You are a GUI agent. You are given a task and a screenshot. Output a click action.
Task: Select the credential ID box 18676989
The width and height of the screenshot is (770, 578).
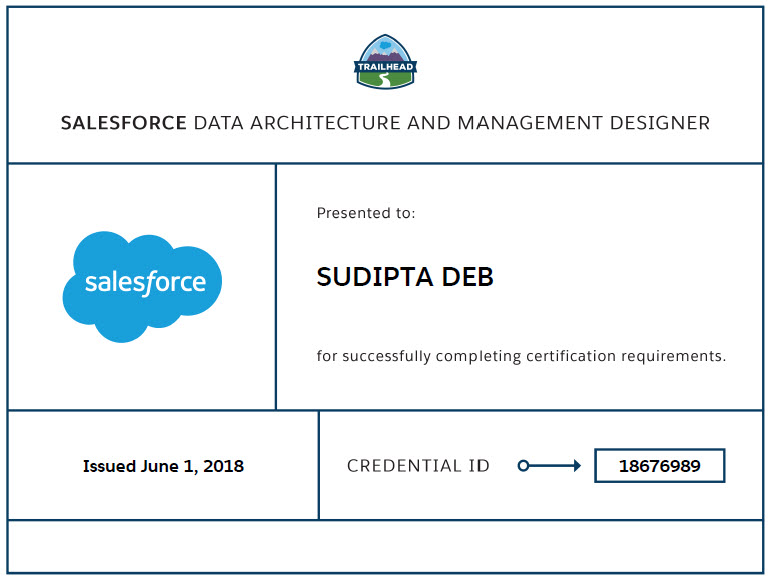click(x=659, y=466)
